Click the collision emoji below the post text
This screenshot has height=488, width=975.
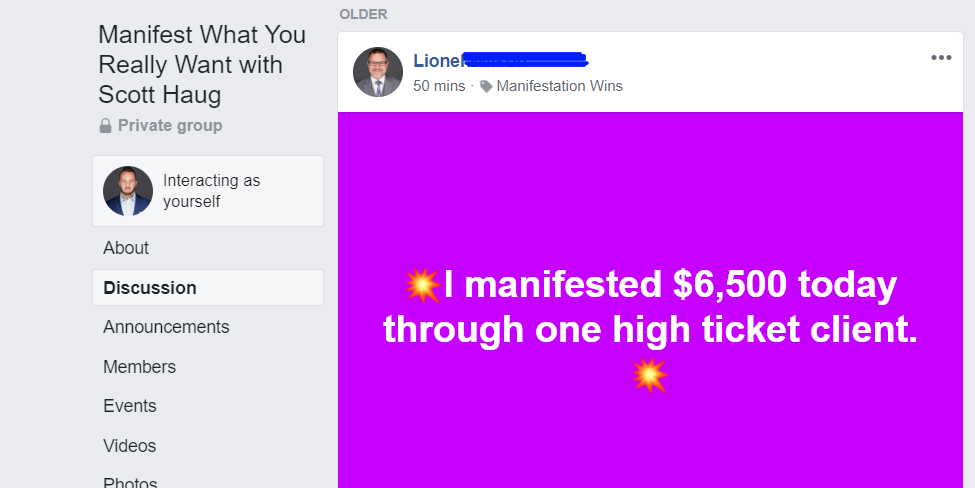(650, 375)
